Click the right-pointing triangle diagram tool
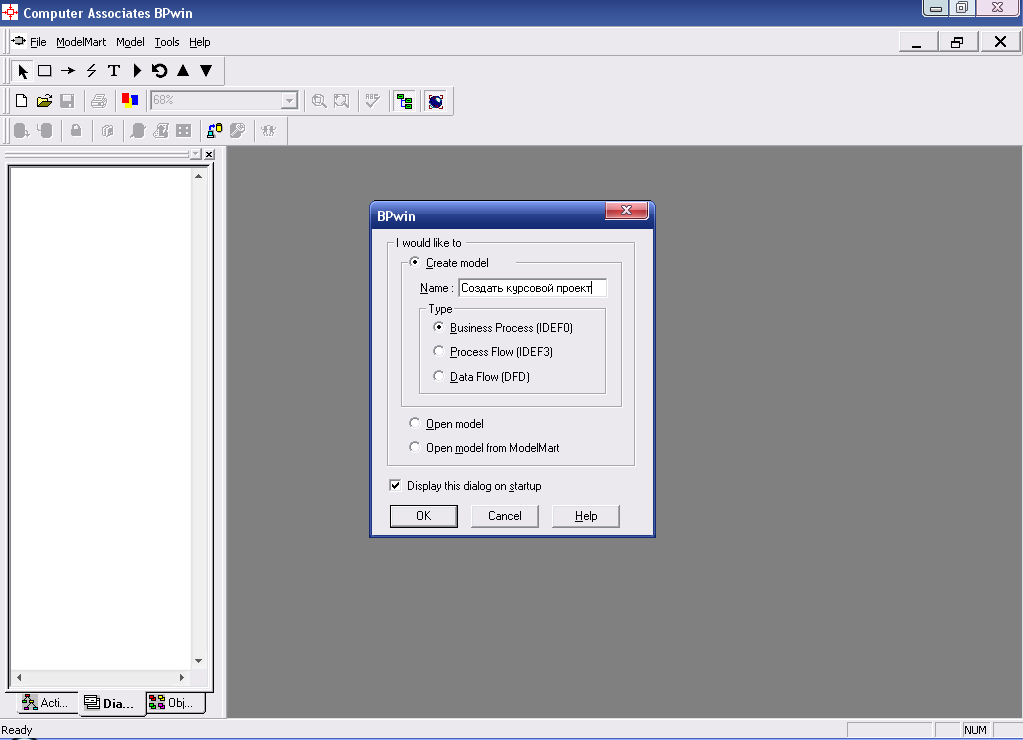Image resolution: width=1023 pixels, height=740 pixels. pos(137,70)
